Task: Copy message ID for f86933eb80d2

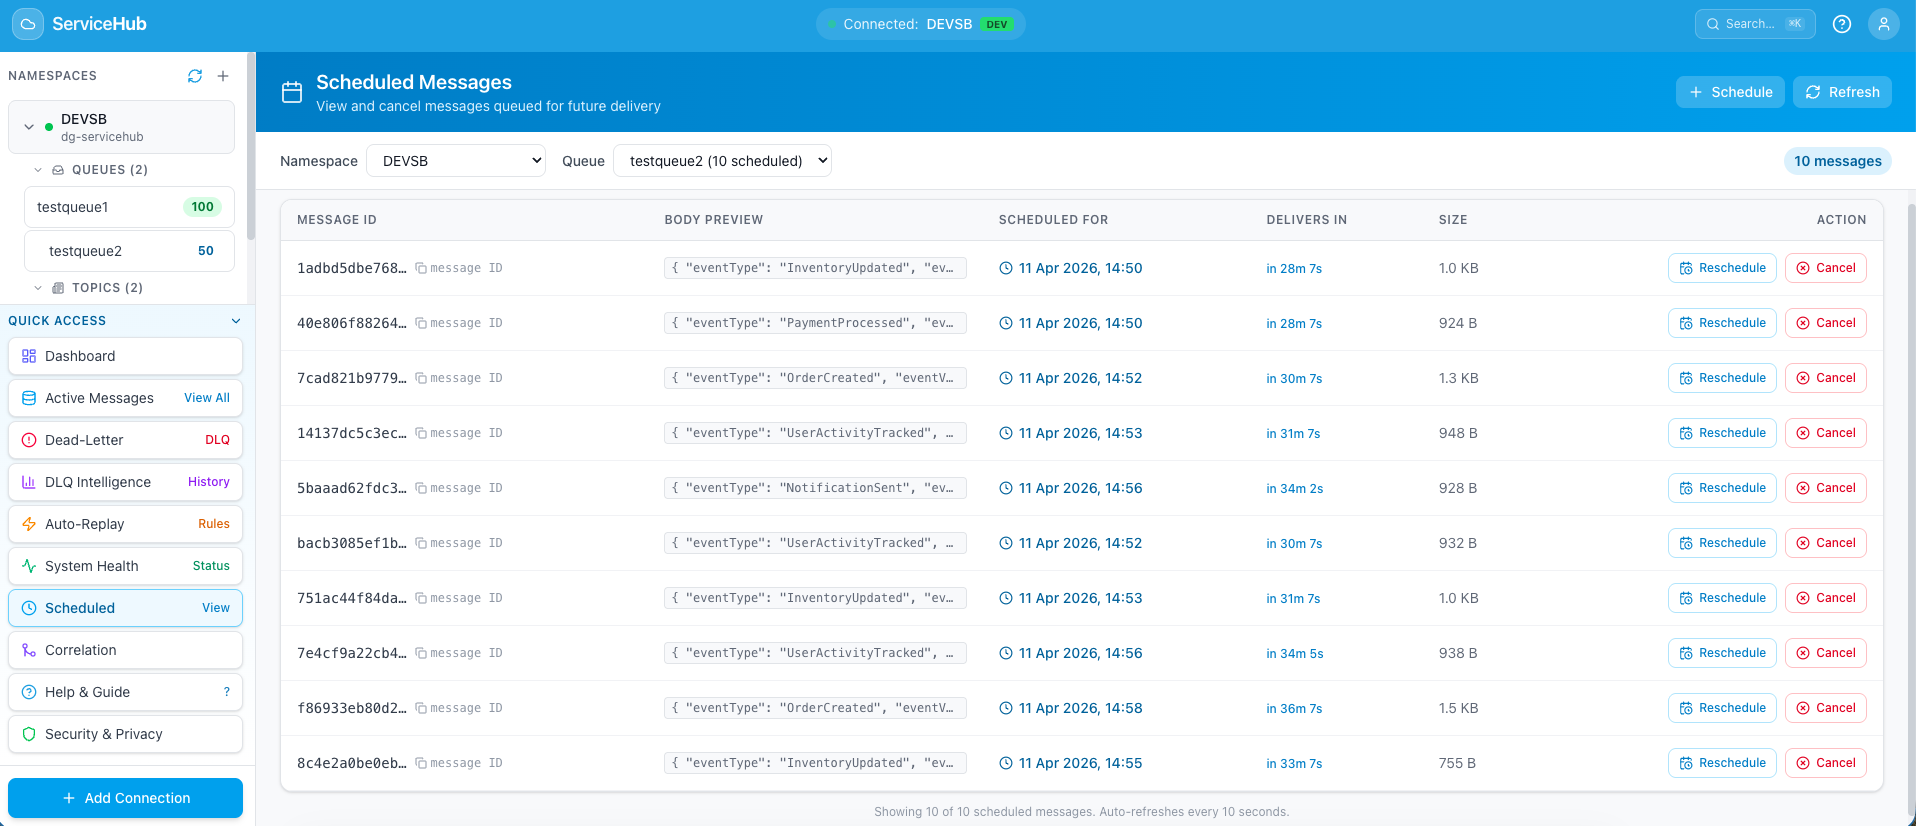Action: coord(421,708)
